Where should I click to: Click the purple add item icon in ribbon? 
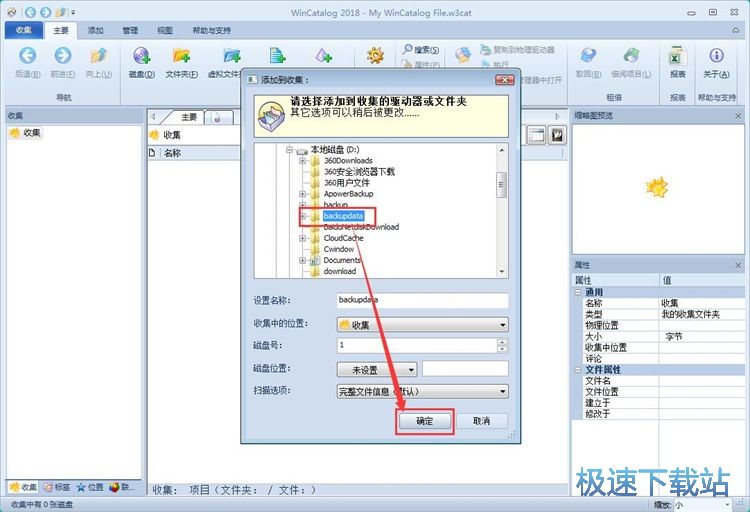[x=324, y=56]
